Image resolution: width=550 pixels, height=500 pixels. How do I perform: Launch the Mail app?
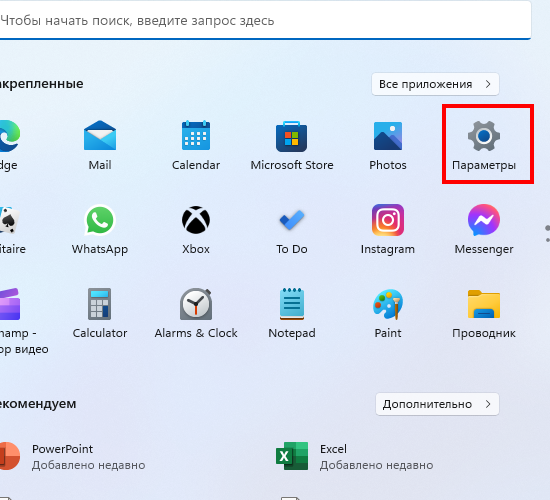pos(100,145)
